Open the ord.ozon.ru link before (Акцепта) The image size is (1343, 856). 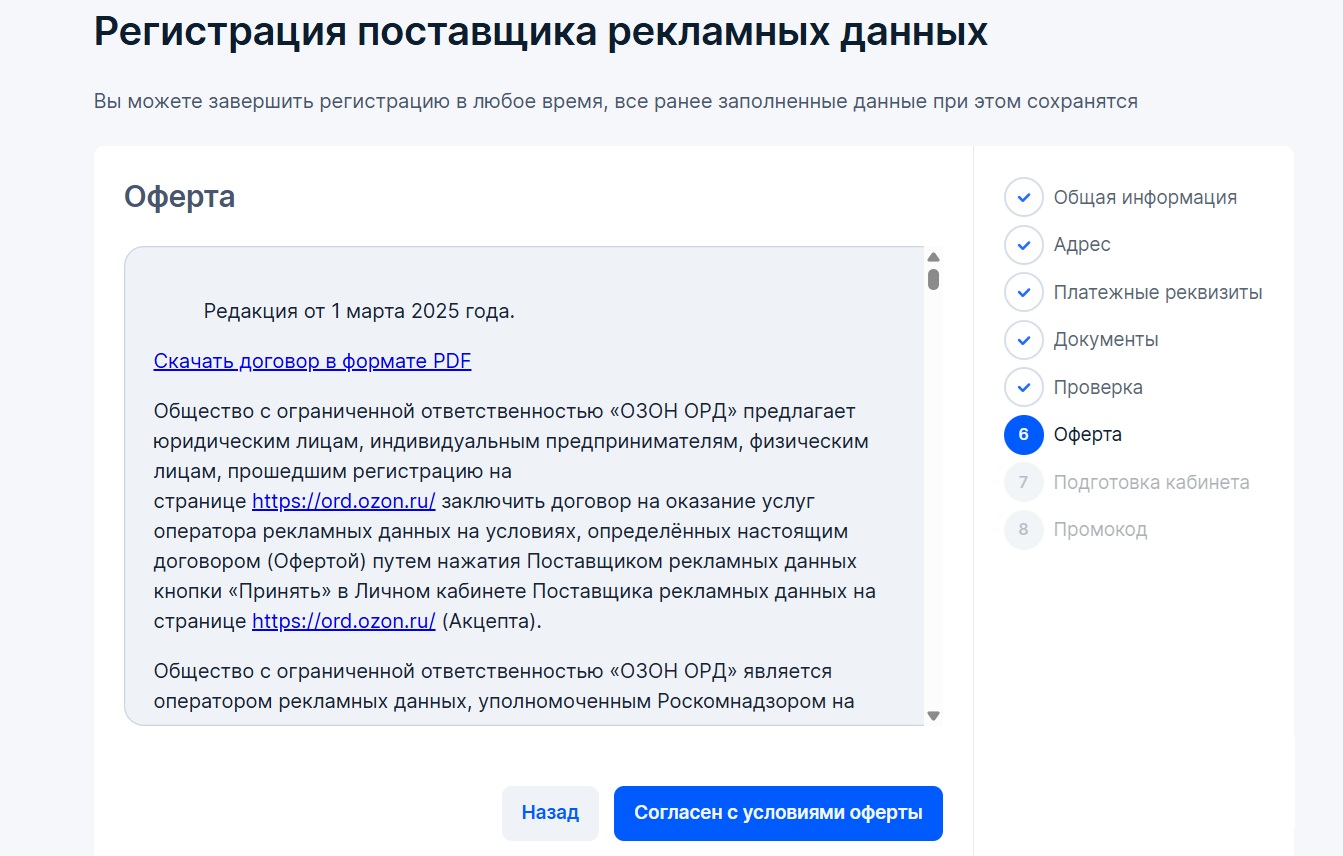coord(343,621)
